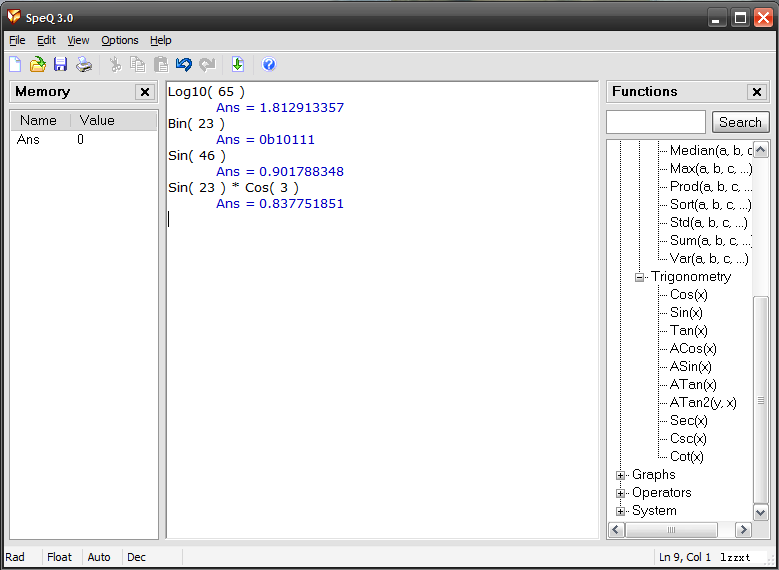Click the Log10( 65 ) expression line
The image size is (779, 570).
[x=206, y=92]
